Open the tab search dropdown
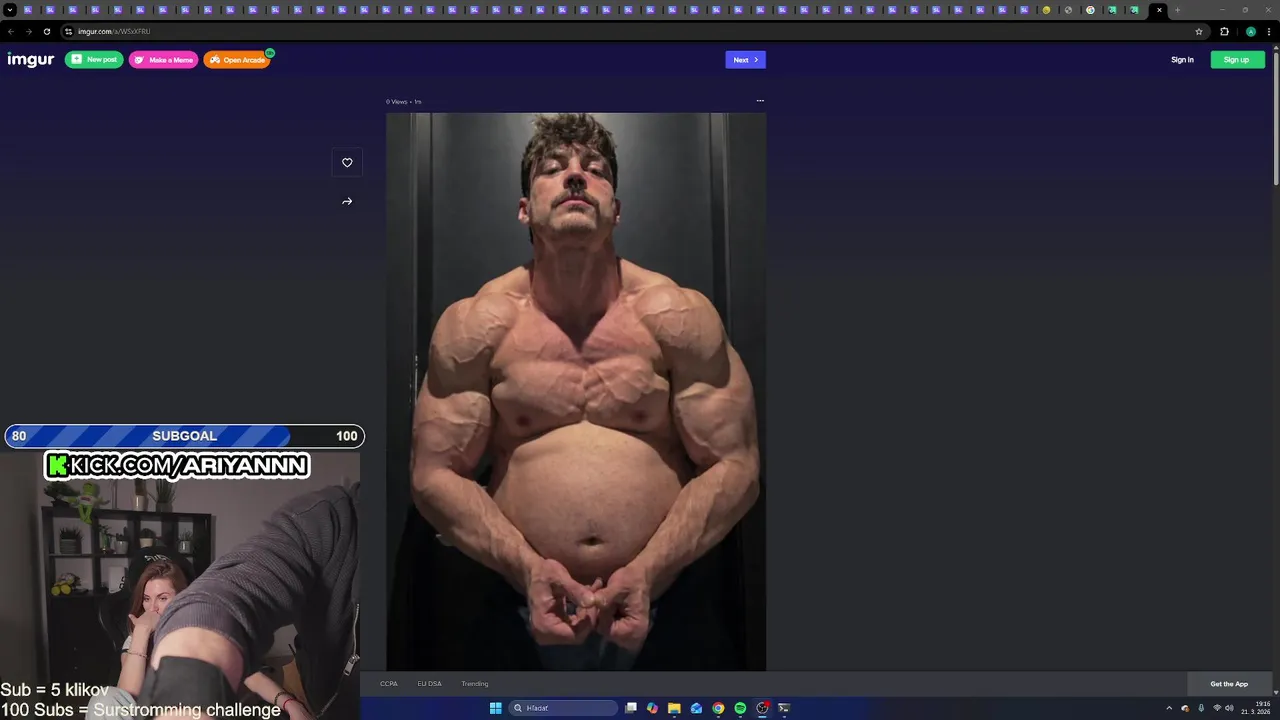 click(8, 10)
